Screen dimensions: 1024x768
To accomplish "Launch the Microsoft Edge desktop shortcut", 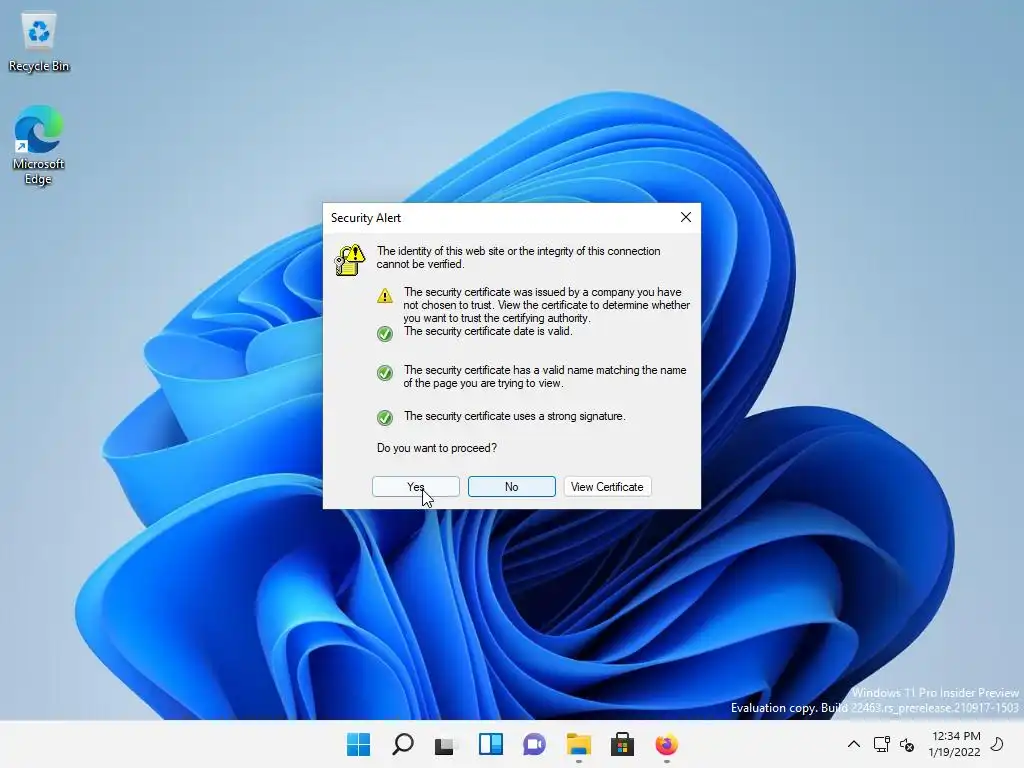I will tap(39, 145).
